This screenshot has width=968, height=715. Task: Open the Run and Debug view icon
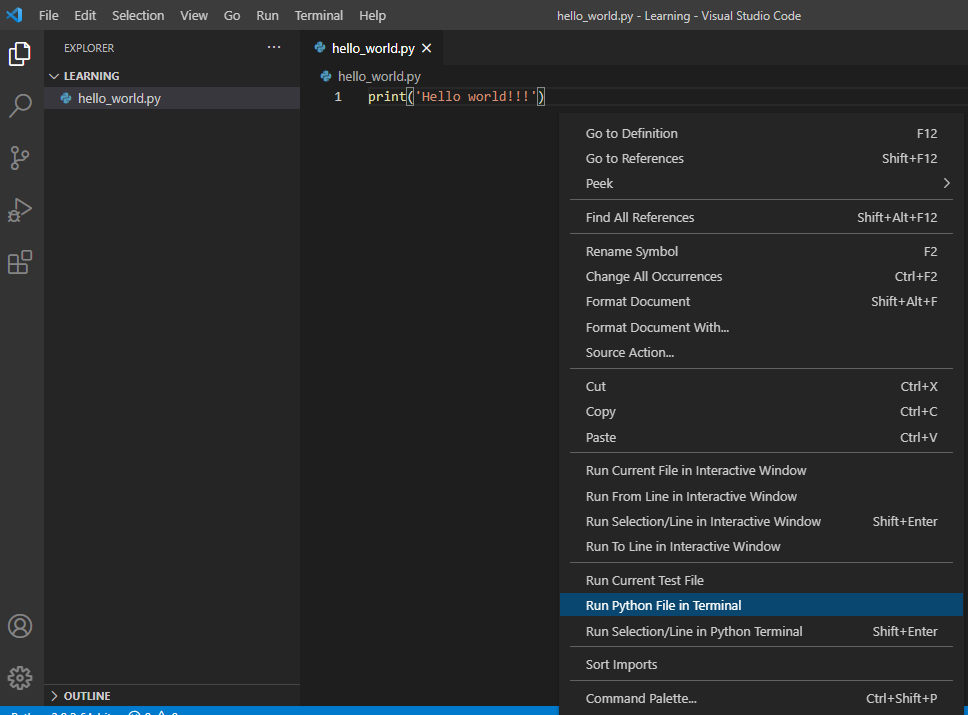pyautogui.click(x=20, y=210)
